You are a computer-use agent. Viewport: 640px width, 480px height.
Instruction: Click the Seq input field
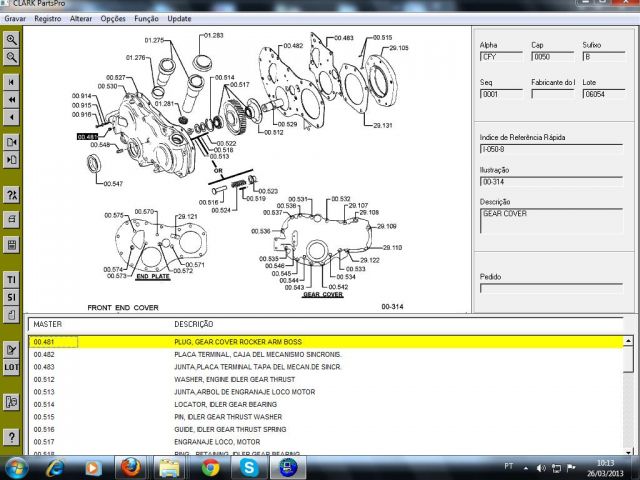501,94
